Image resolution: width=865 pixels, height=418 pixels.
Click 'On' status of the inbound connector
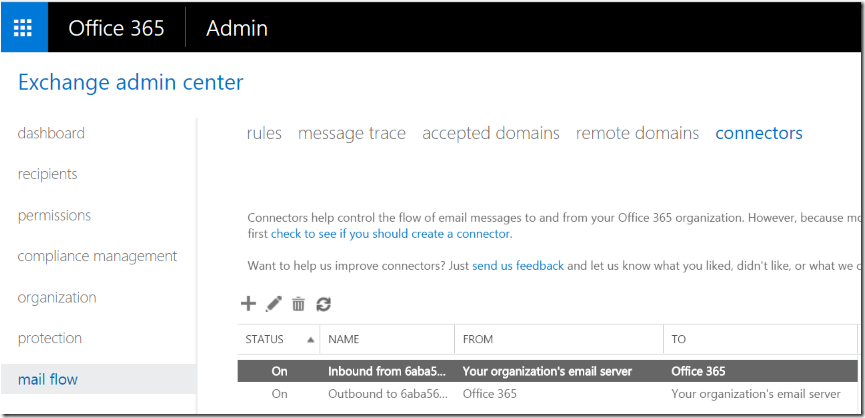point(280,371)
